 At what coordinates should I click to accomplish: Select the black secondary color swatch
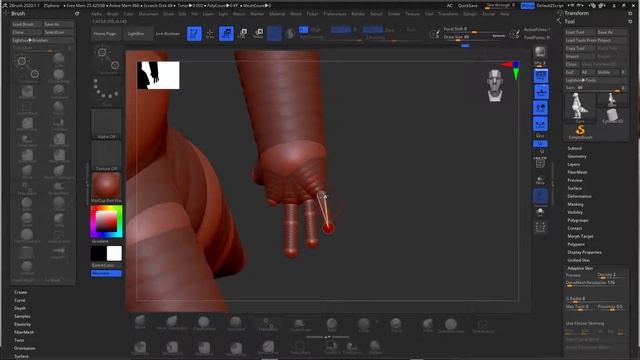click(x=98, y=253)
